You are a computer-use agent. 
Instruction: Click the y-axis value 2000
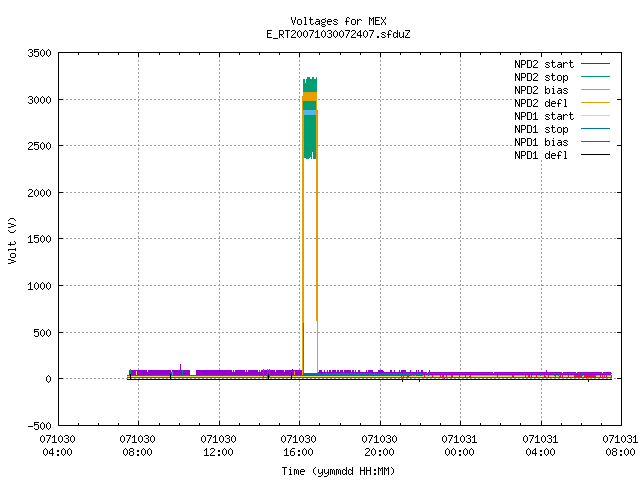coord(40,193)
